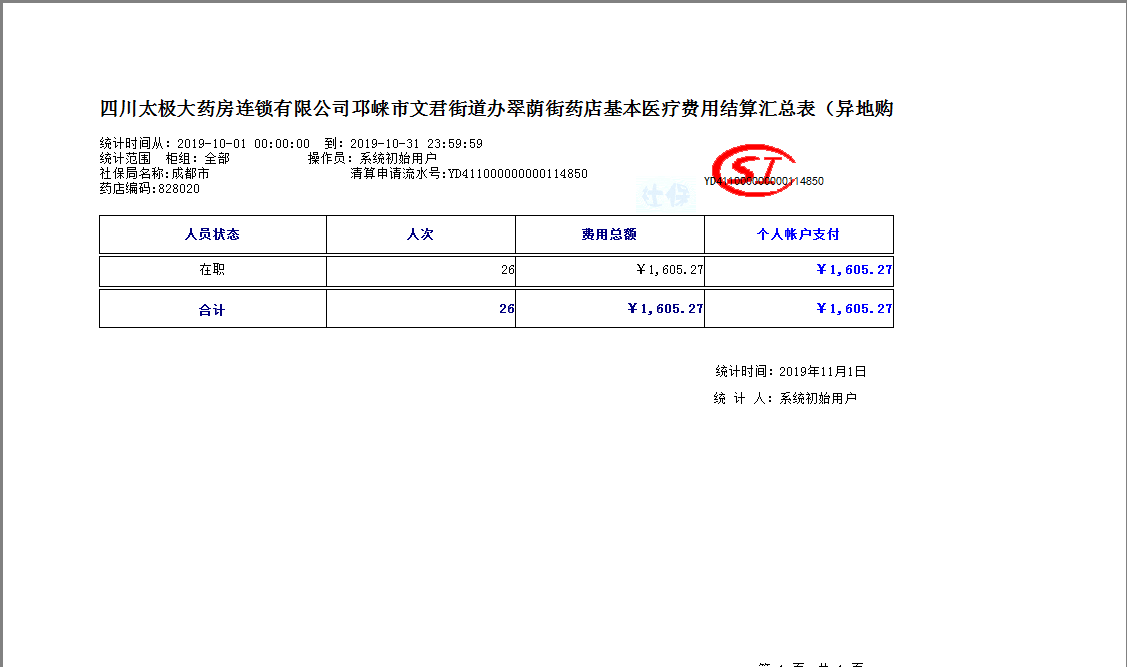The width and height of the screenshot is (1127, 667).
Task: Click the 统计范围 label
Action: pyautogui.click(x=125, y=158)
